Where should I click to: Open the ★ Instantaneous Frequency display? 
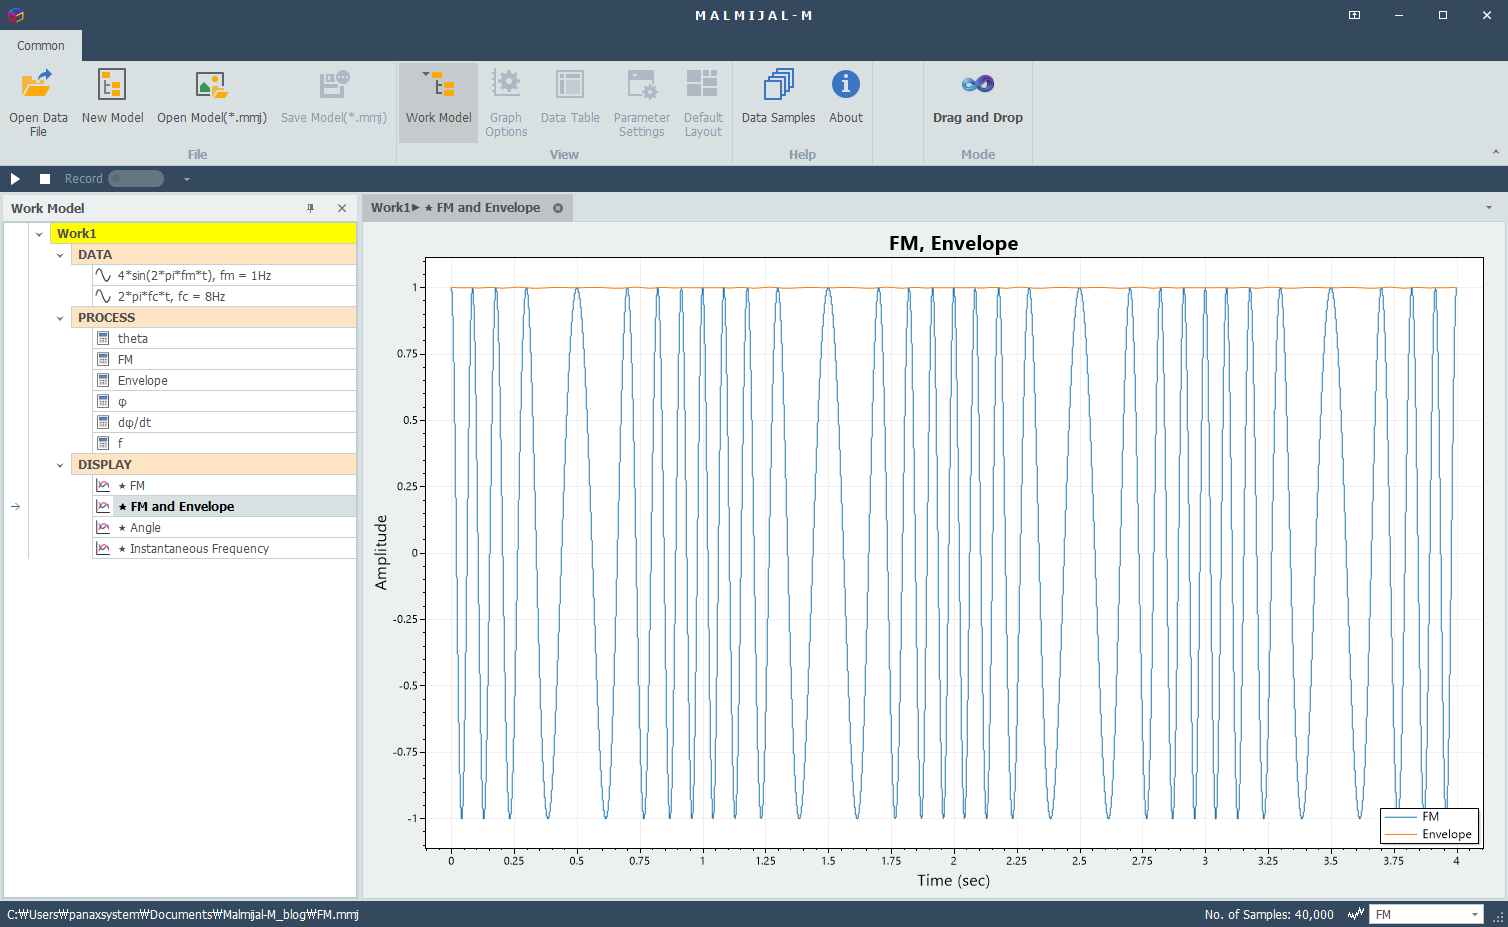coord(224,548)
